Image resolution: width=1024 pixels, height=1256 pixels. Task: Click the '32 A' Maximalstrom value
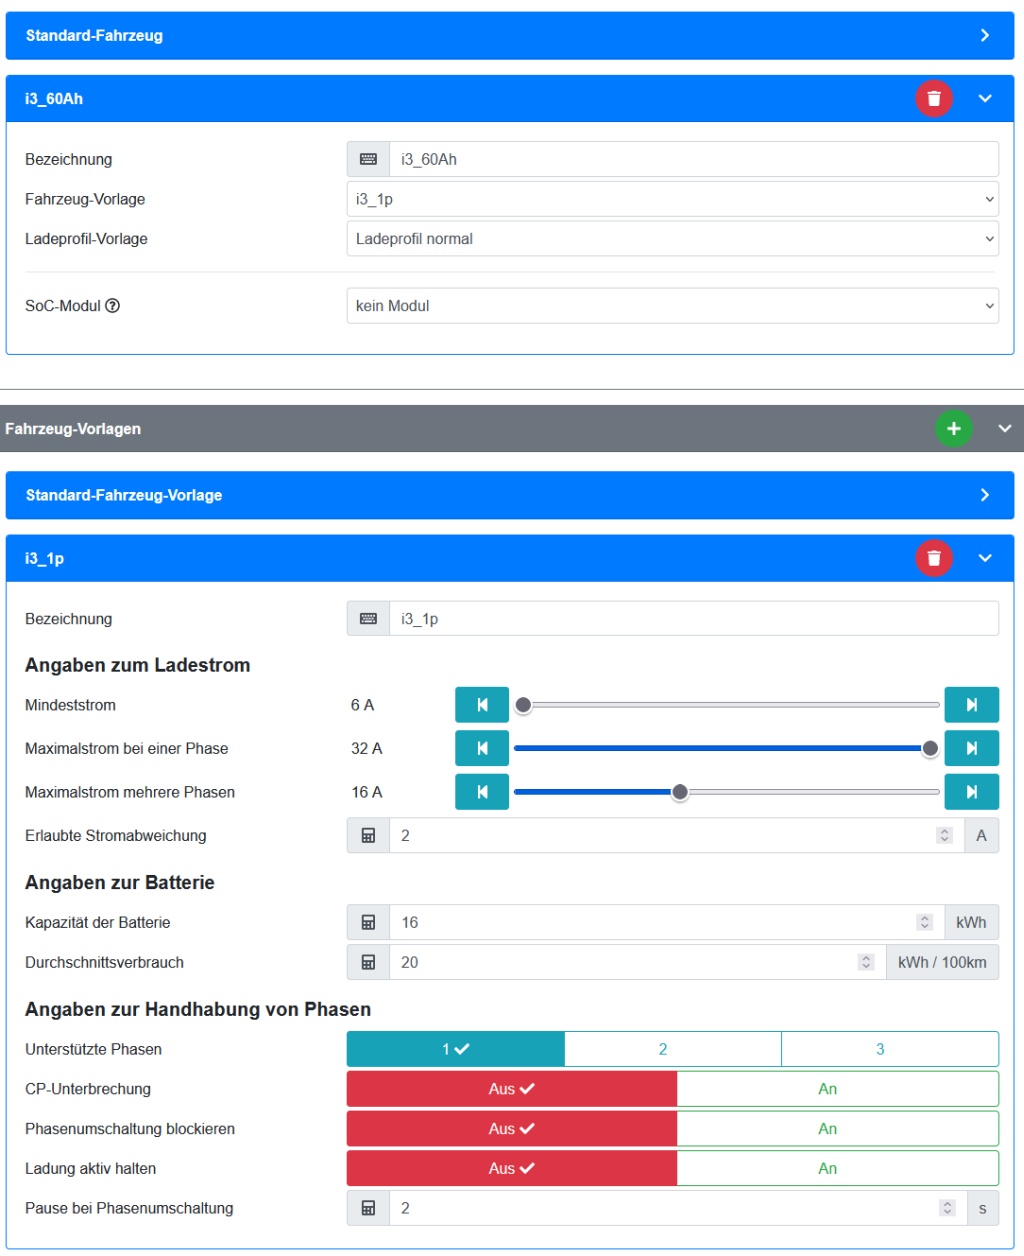(x=367, y=749)
